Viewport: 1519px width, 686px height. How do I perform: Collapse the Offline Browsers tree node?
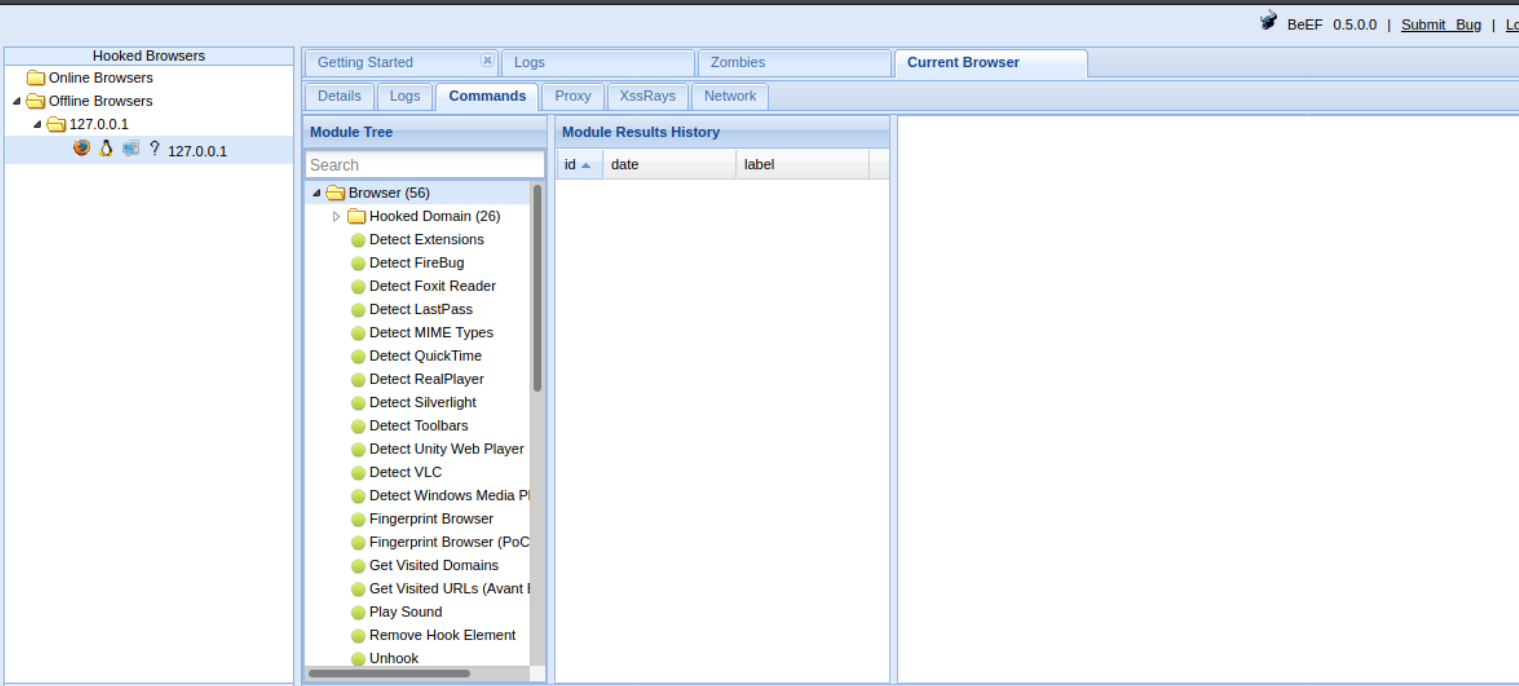tap(17, 101)
